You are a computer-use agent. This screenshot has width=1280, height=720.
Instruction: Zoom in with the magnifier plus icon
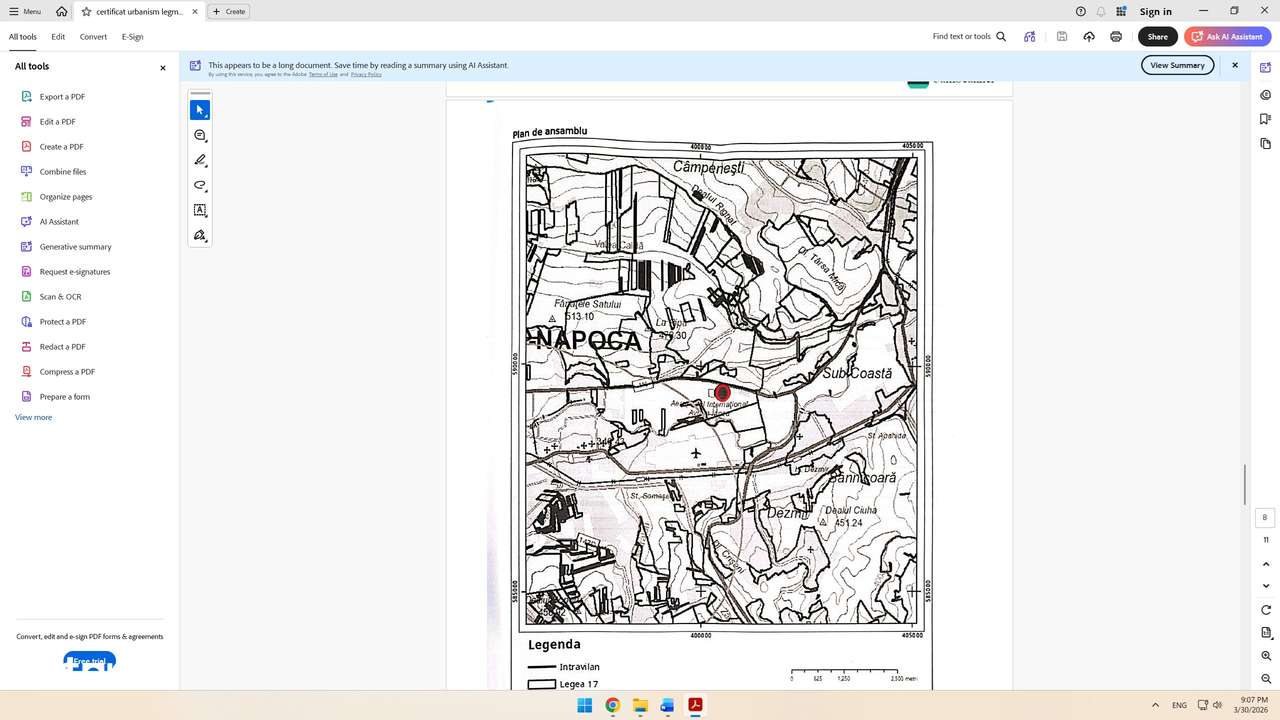click(1266, 656)
